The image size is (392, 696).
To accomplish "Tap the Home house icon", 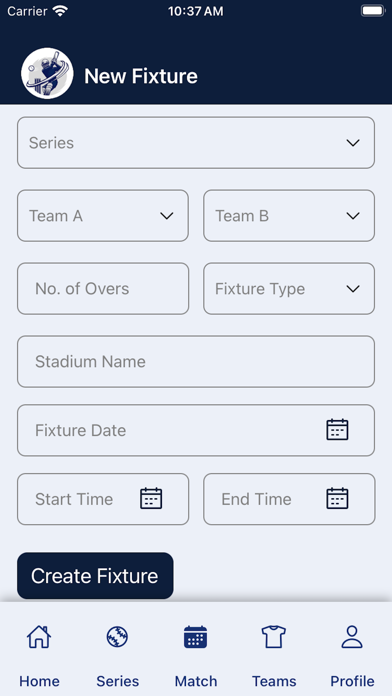I will coord(39,637).
